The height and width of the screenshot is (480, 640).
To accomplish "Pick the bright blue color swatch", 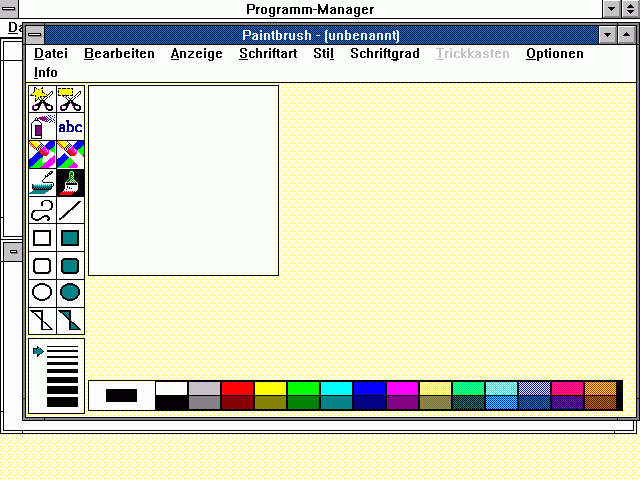I will point(370,388).
